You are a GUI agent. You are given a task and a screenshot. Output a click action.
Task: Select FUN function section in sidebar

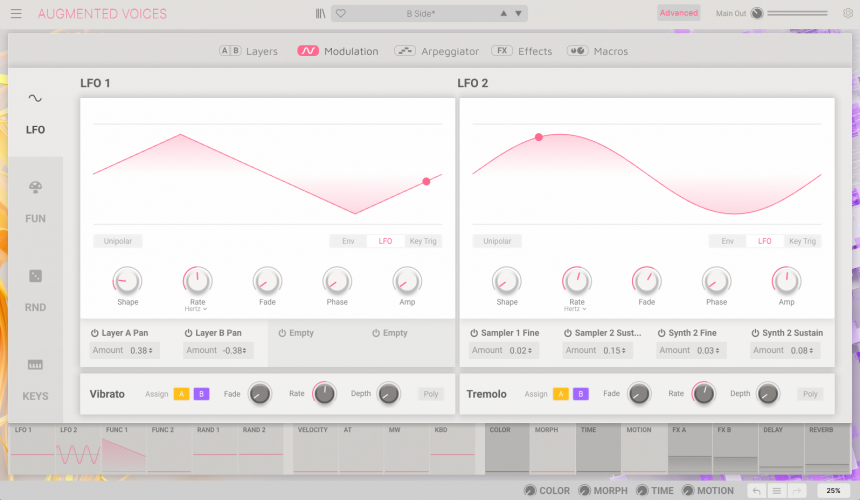click(x=35, y=202)
